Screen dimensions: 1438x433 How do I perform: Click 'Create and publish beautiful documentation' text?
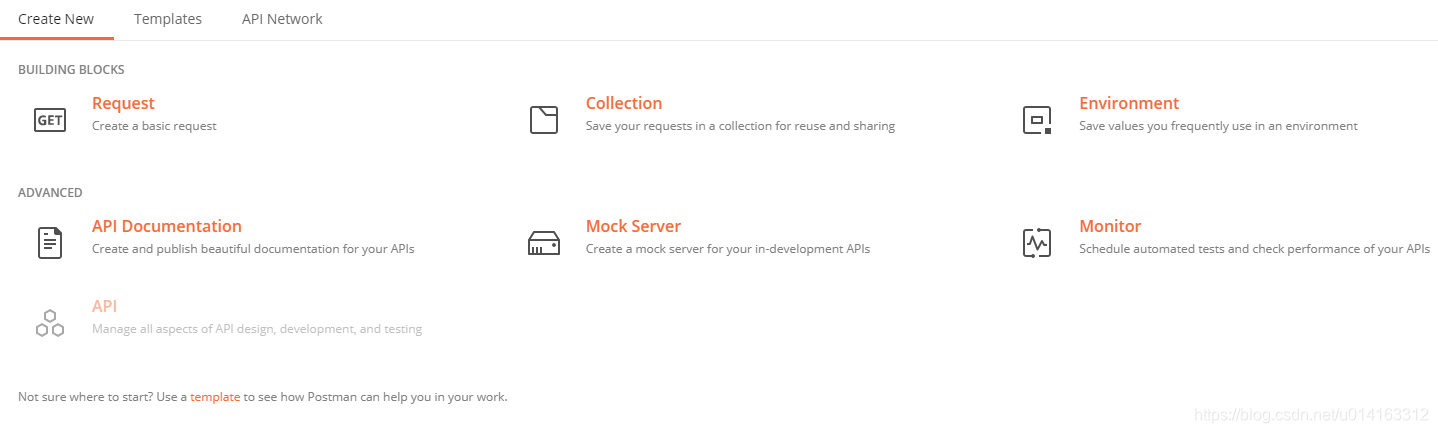(253, 249)
